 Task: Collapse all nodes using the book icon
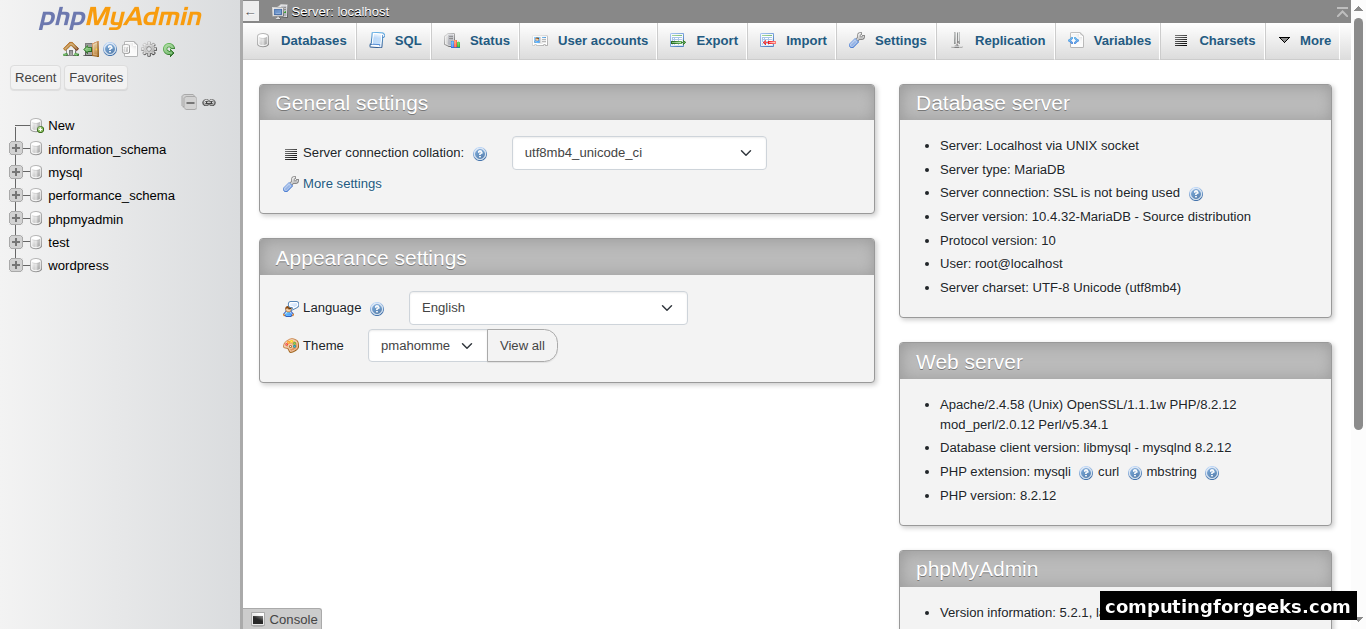[x=189, y=102]
